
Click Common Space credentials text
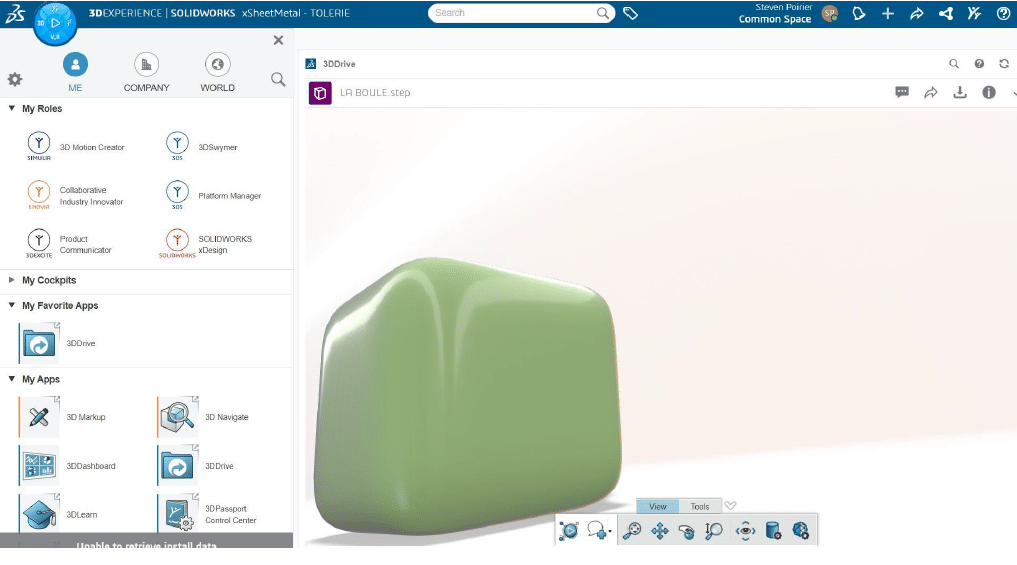pos(774,19)
